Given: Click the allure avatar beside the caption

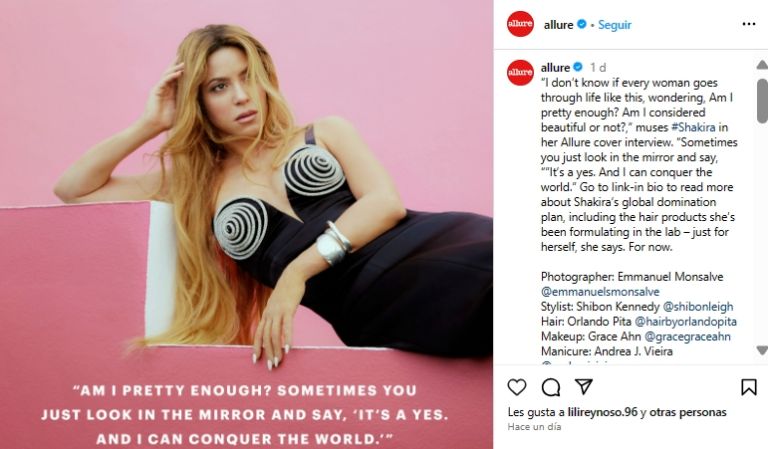Looking at the screenshot, I should (x=520, y=72).
